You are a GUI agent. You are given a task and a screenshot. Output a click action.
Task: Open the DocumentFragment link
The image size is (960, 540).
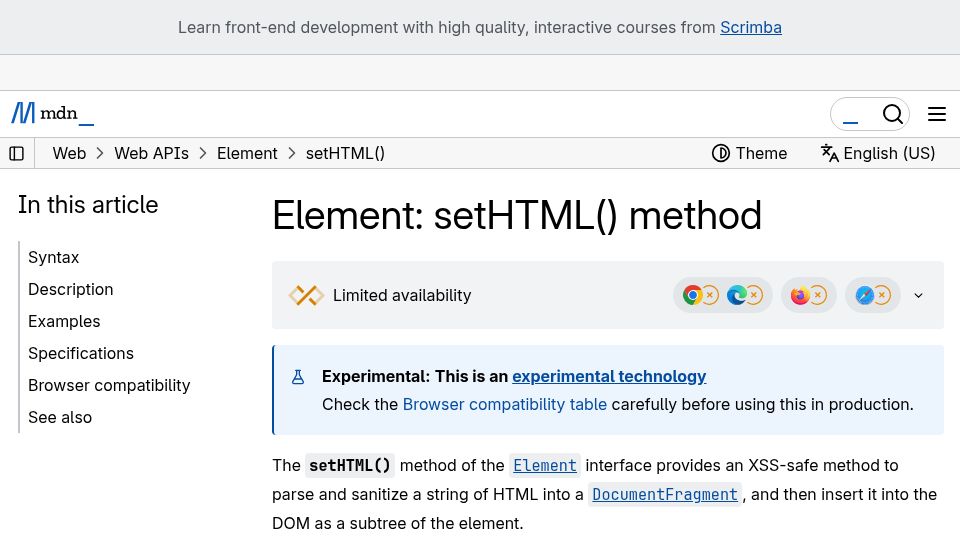point(665,495)
